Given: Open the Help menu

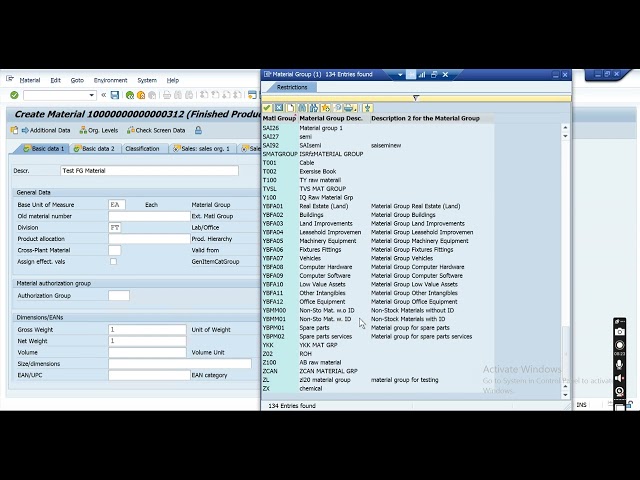Looking at the screenshot, I should pos(173,80).
